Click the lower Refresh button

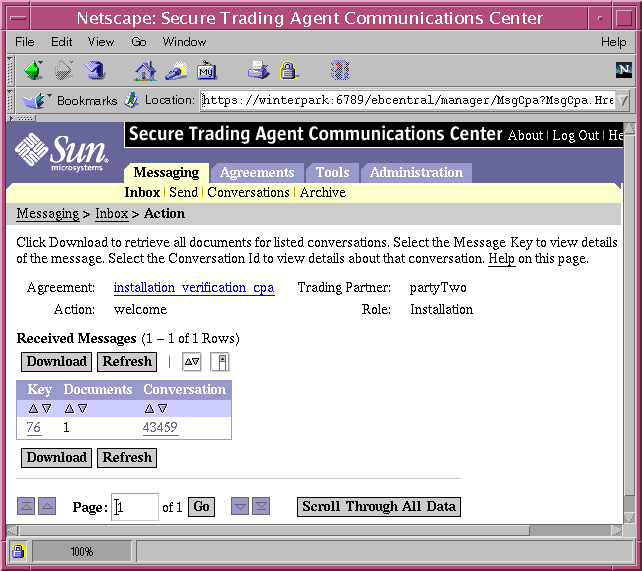point(127,458)
